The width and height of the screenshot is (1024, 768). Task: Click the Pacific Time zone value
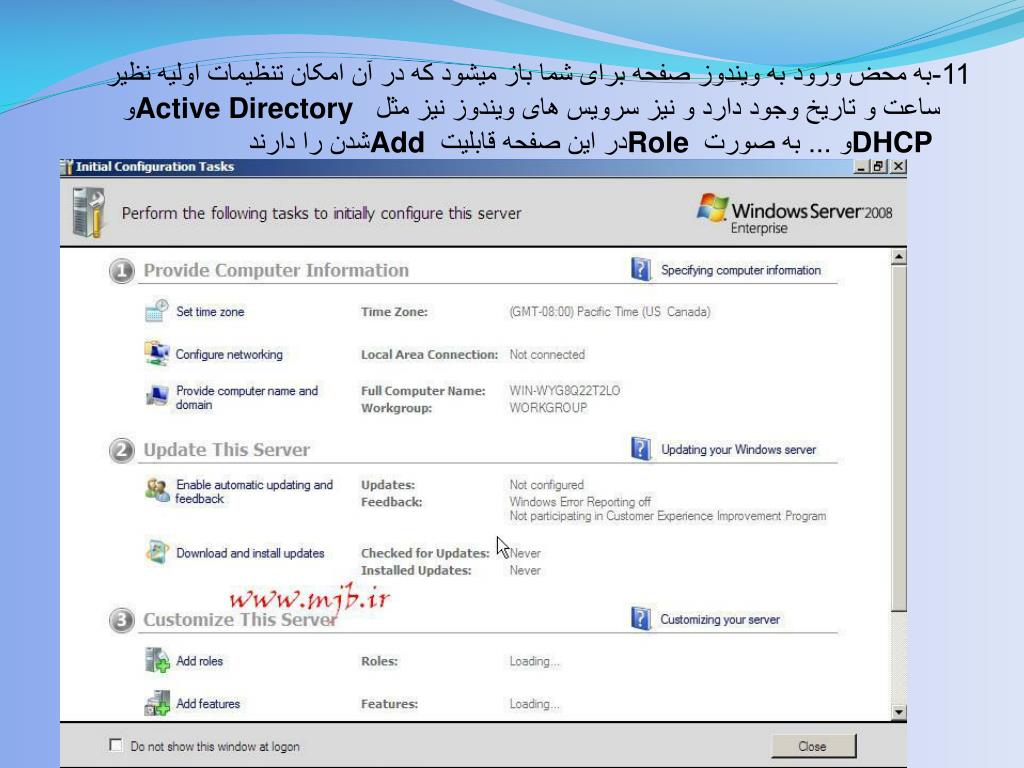click(x=610, y=312)
